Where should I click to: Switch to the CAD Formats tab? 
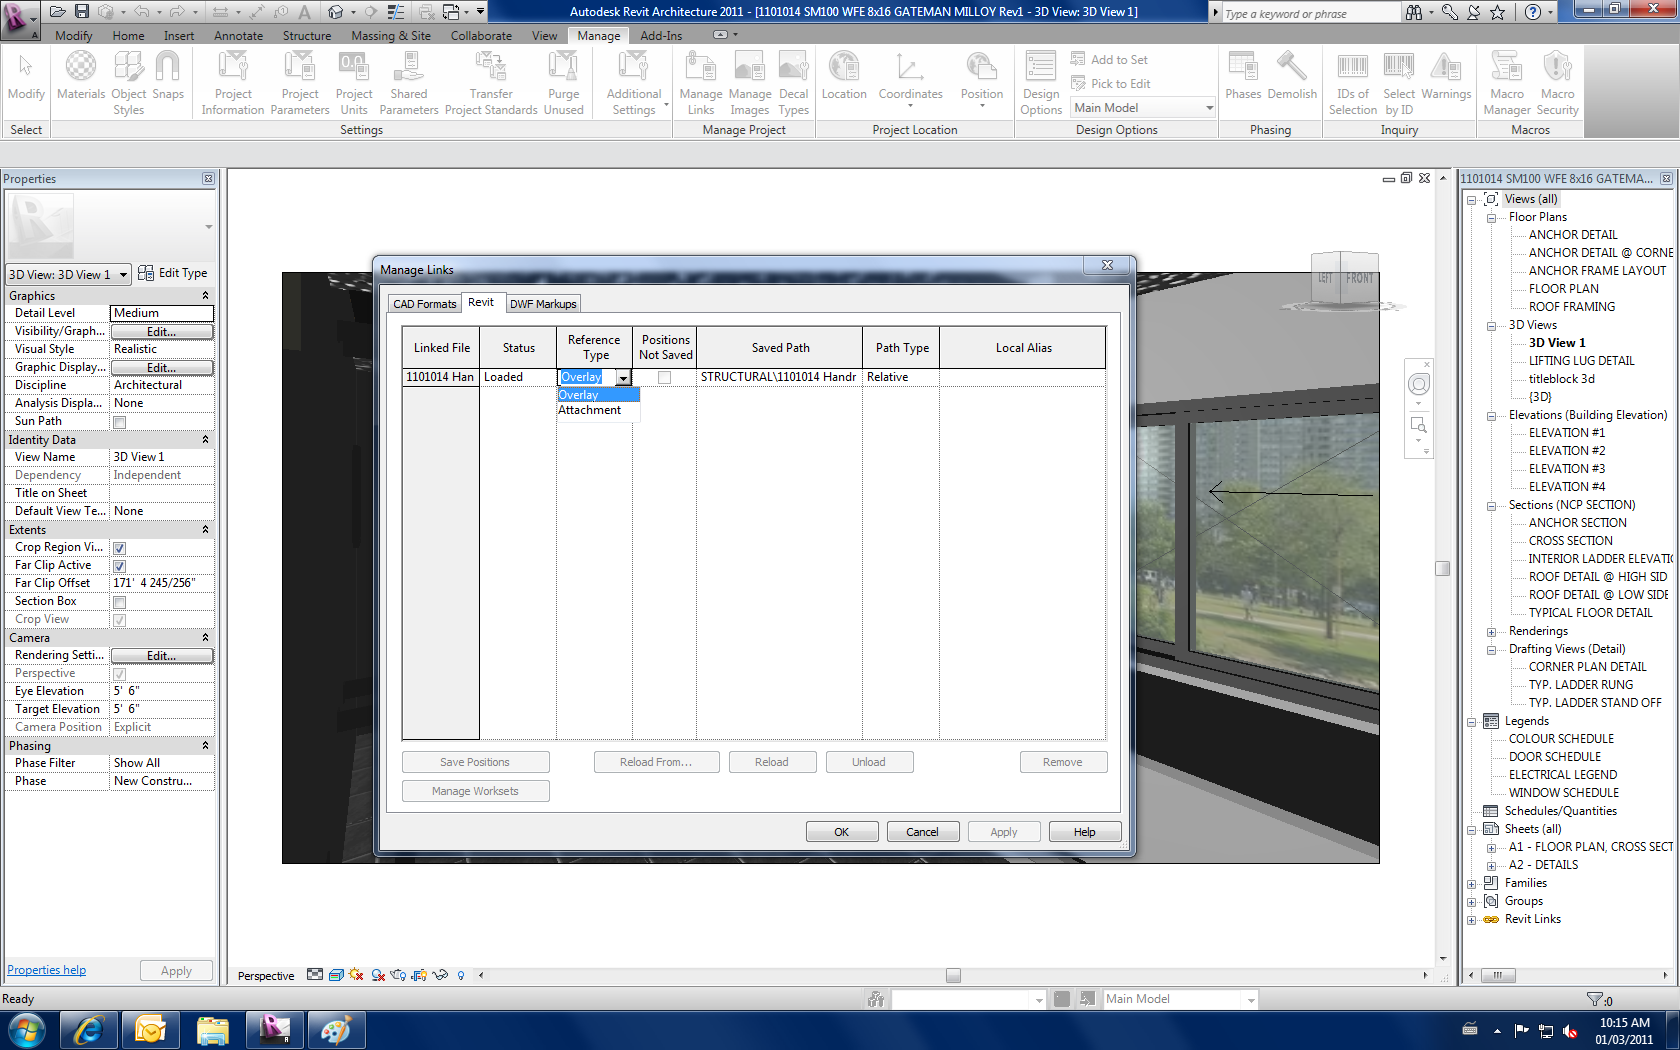pyautogui.click(x=424, y=304)
